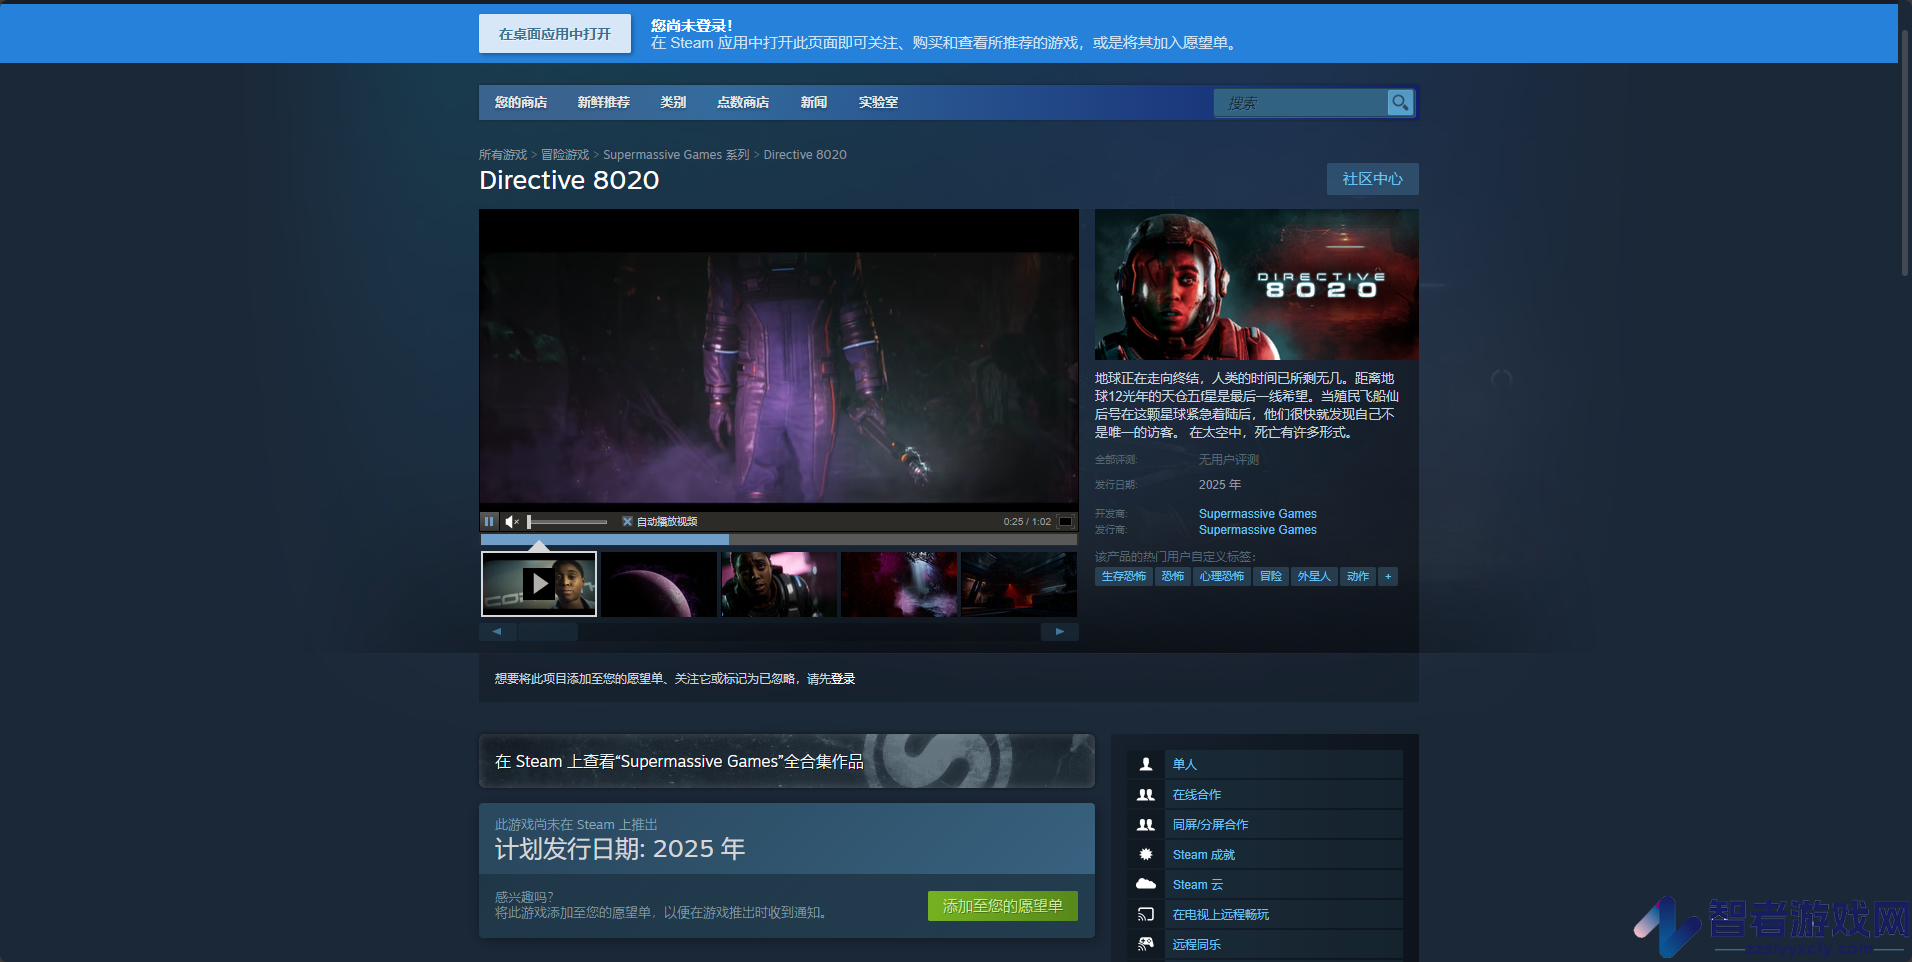The height and width of the screenshot is (962, 1912).
Task: Open the publisher link Supermassive Games
Action: [x=1258, y=530]
